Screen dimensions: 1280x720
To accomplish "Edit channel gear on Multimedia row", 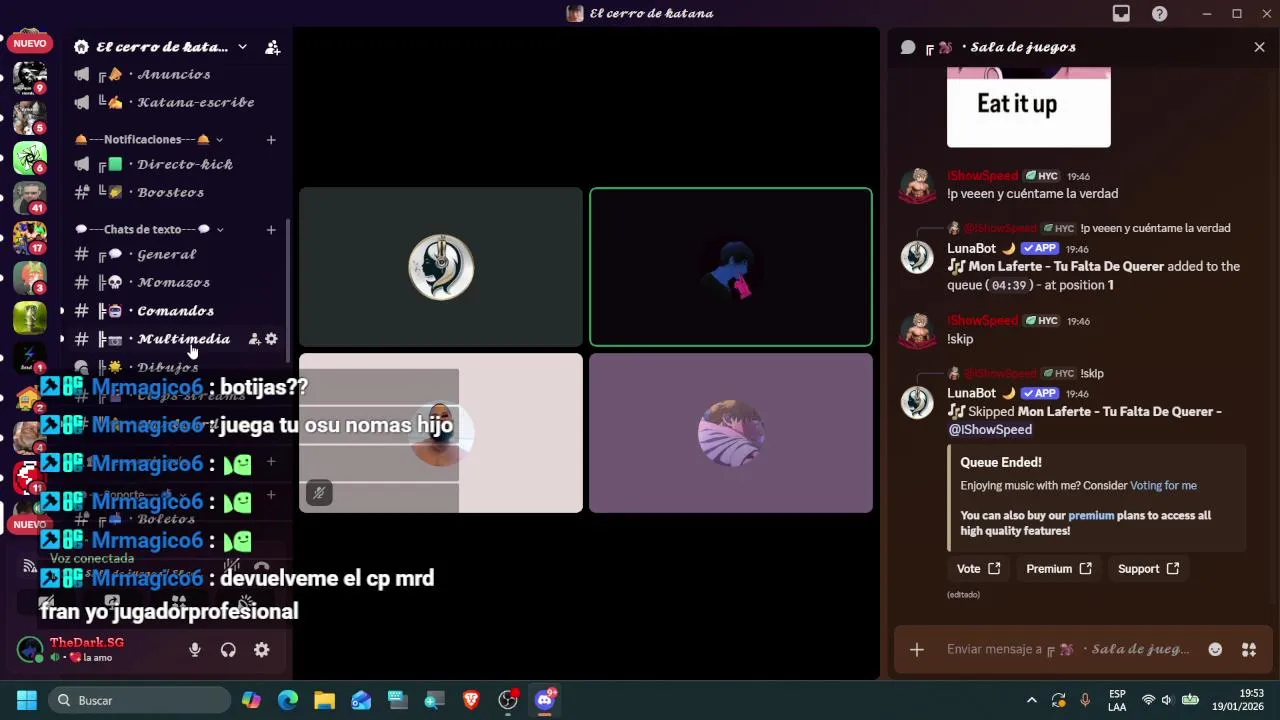I will point(271,339).
